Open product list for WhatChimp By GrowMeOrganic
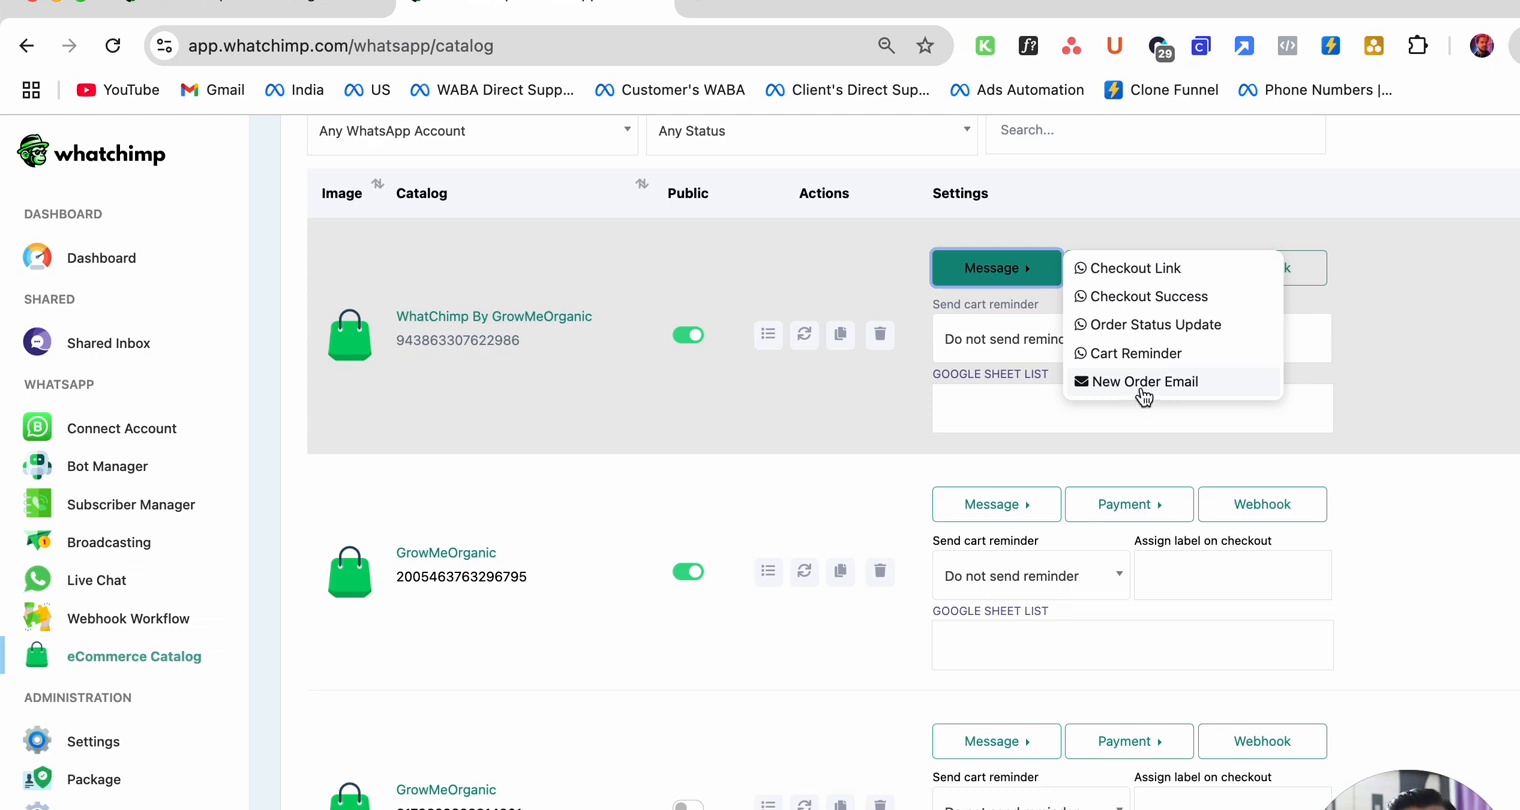Screen dimensions: 1520x810 [768, 334]
